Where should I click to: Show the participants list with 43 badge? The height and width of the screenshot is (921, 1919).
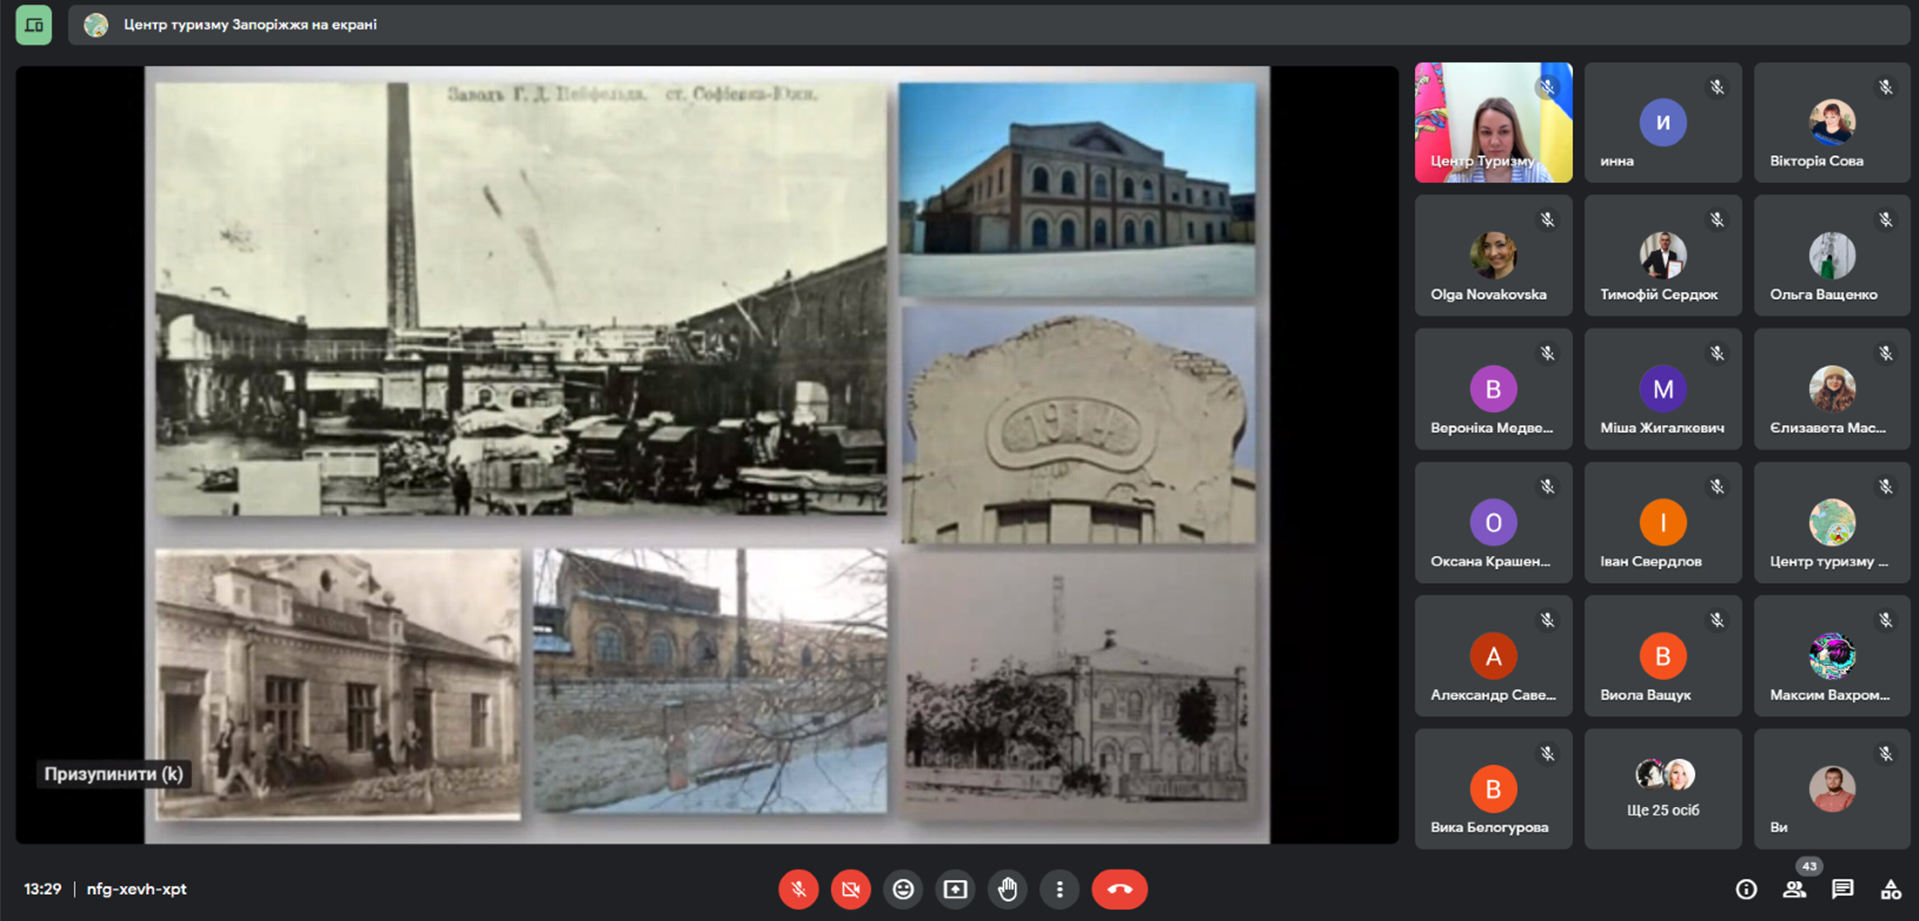point(1794,889)
